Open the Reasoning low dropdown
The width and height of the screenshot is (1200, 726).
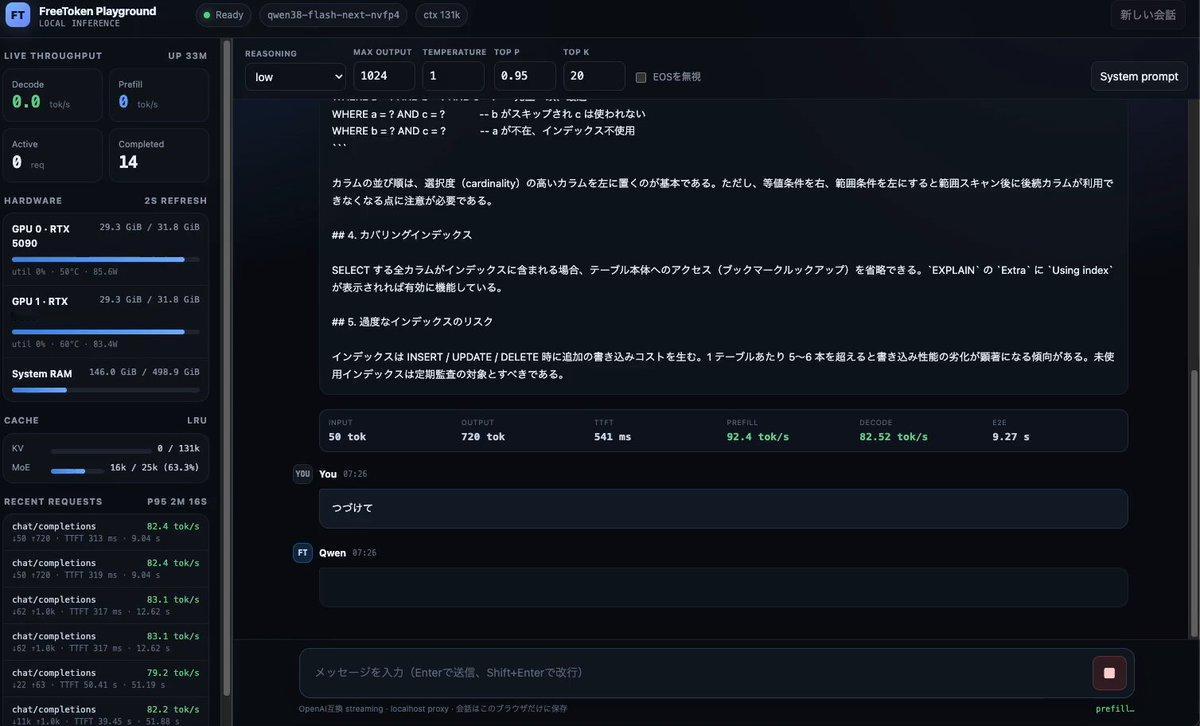coord(295,77)
